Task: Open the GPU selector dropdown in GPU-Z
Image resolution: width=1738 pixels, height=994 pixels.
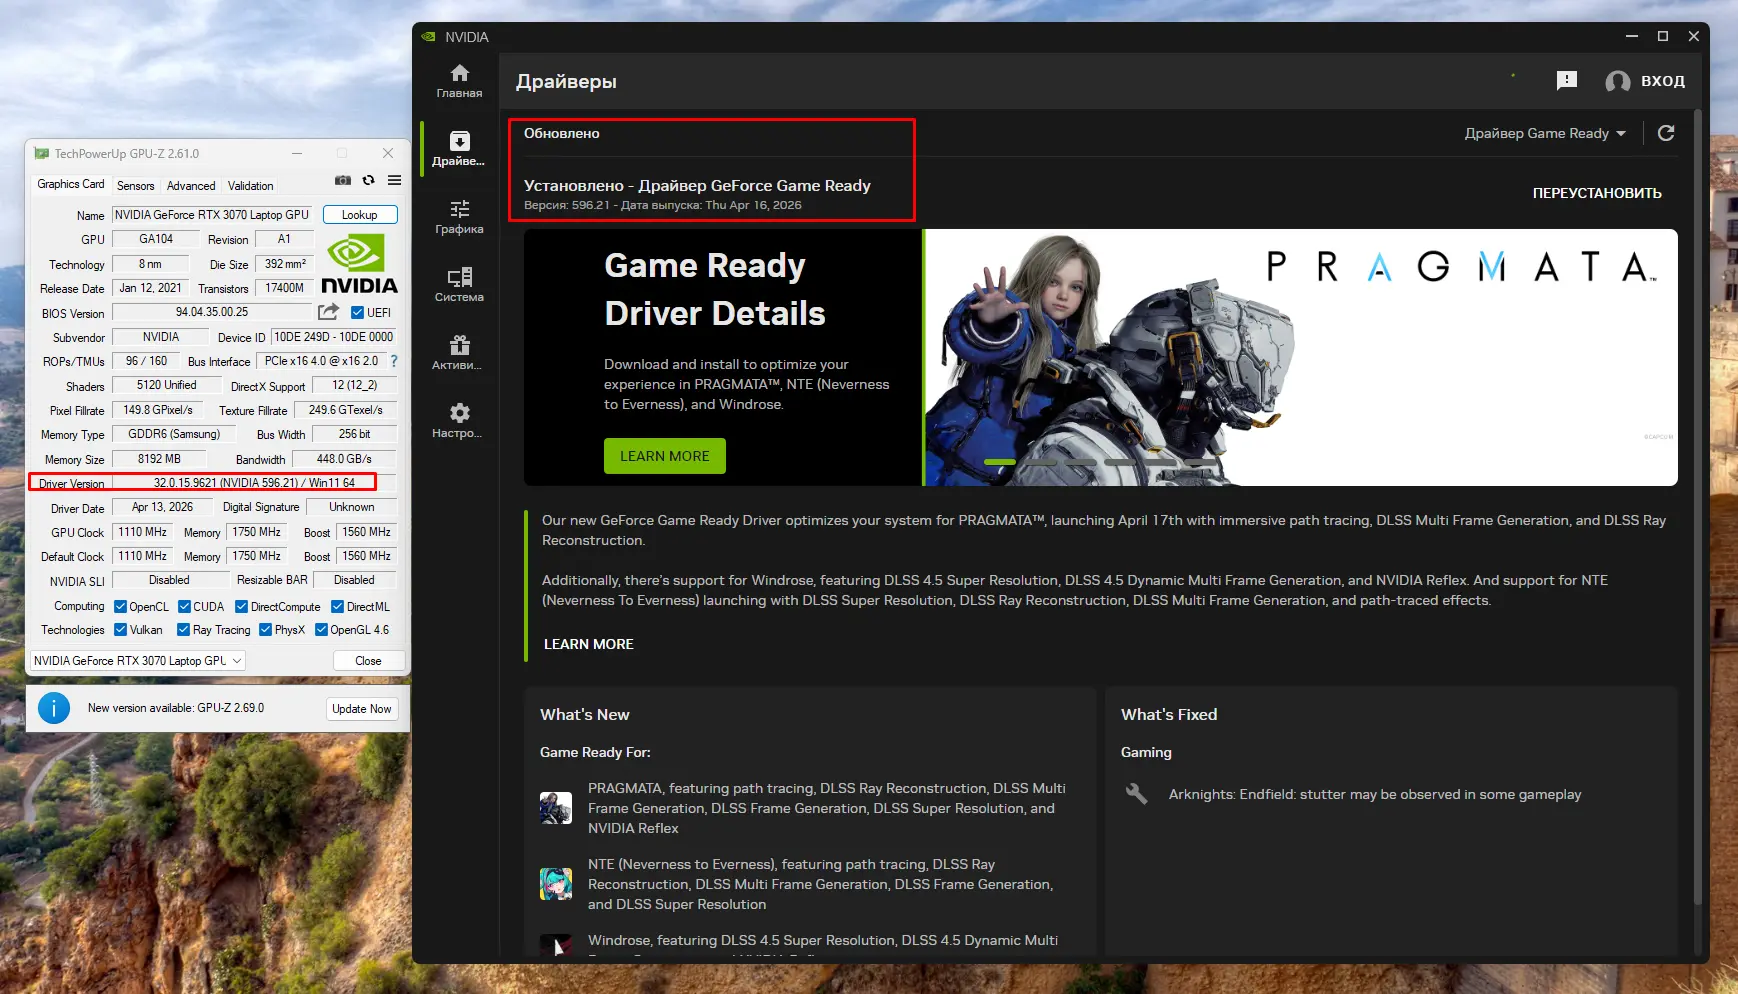Action: point(137,661)
